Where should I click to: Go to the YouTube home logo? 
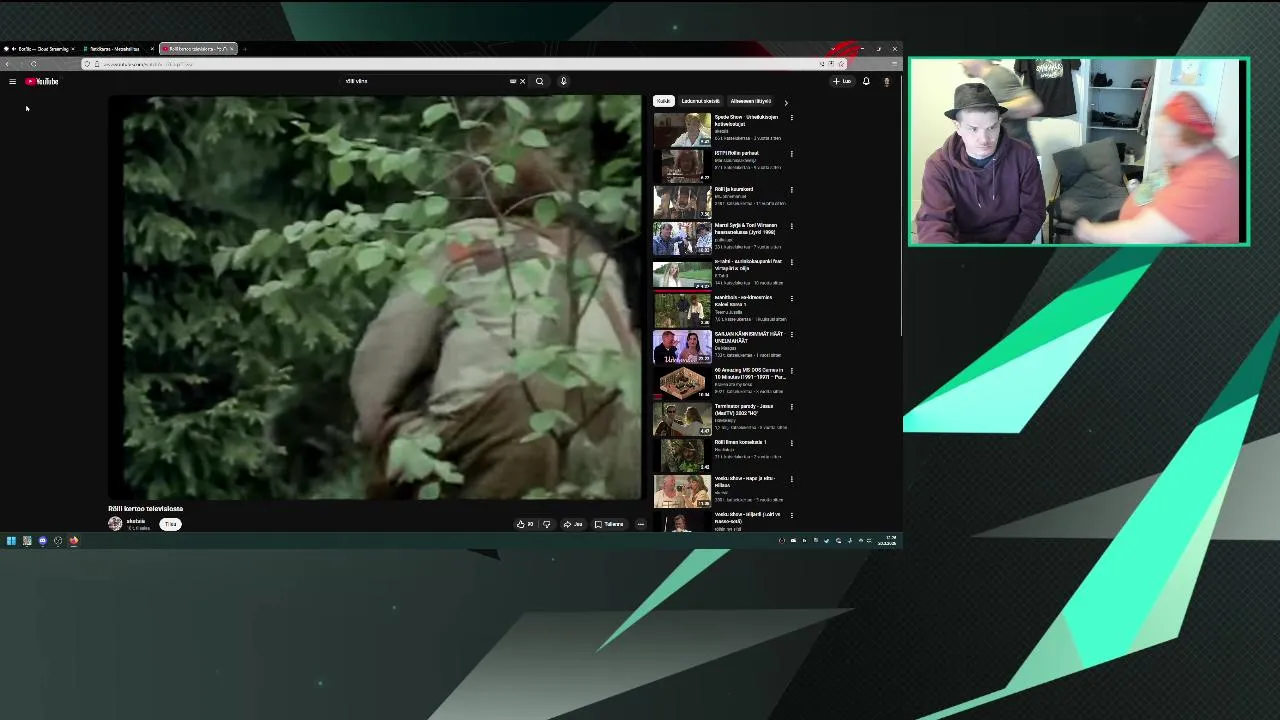(42, 82)
